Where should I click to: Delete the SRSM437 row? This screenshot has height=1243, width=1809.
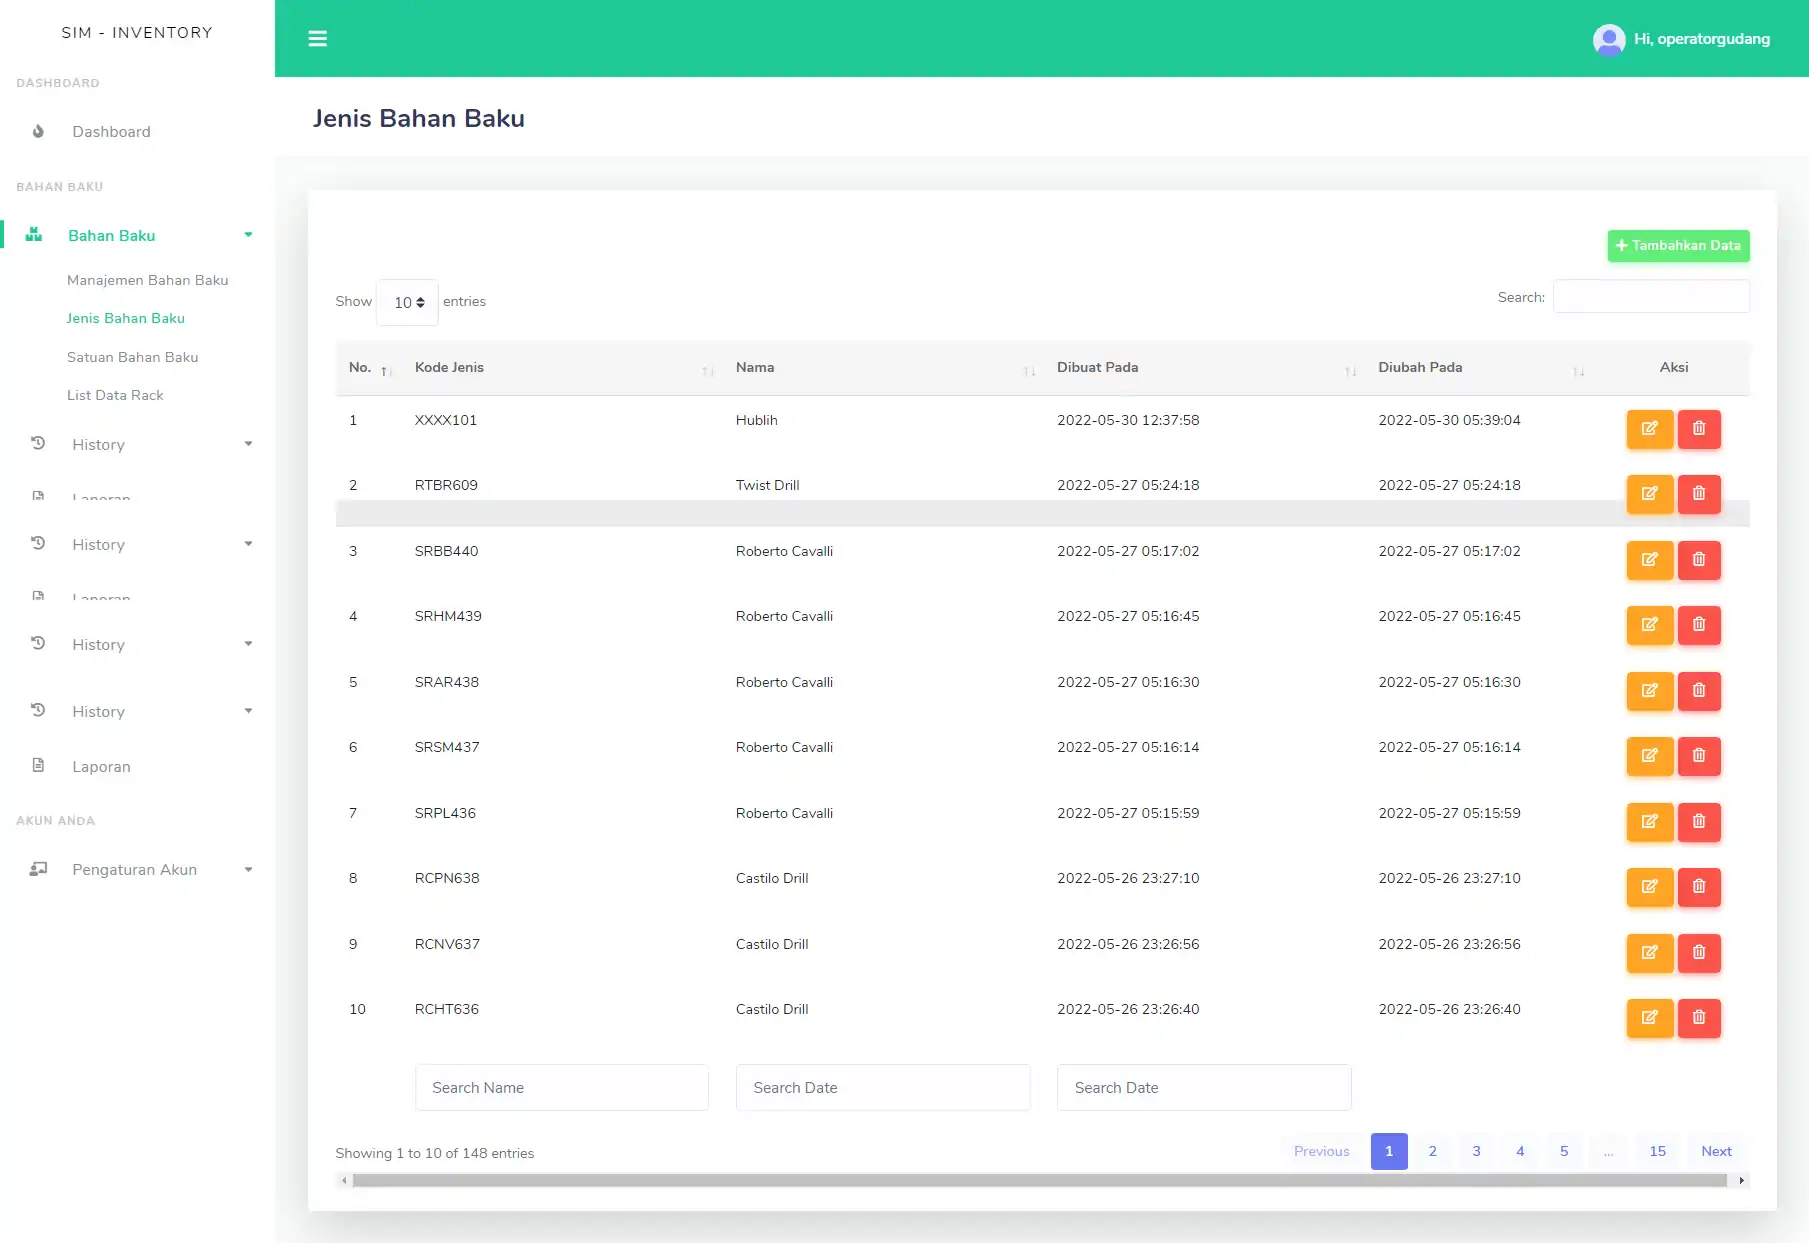pyautogui.click(x=1699, y=756)
